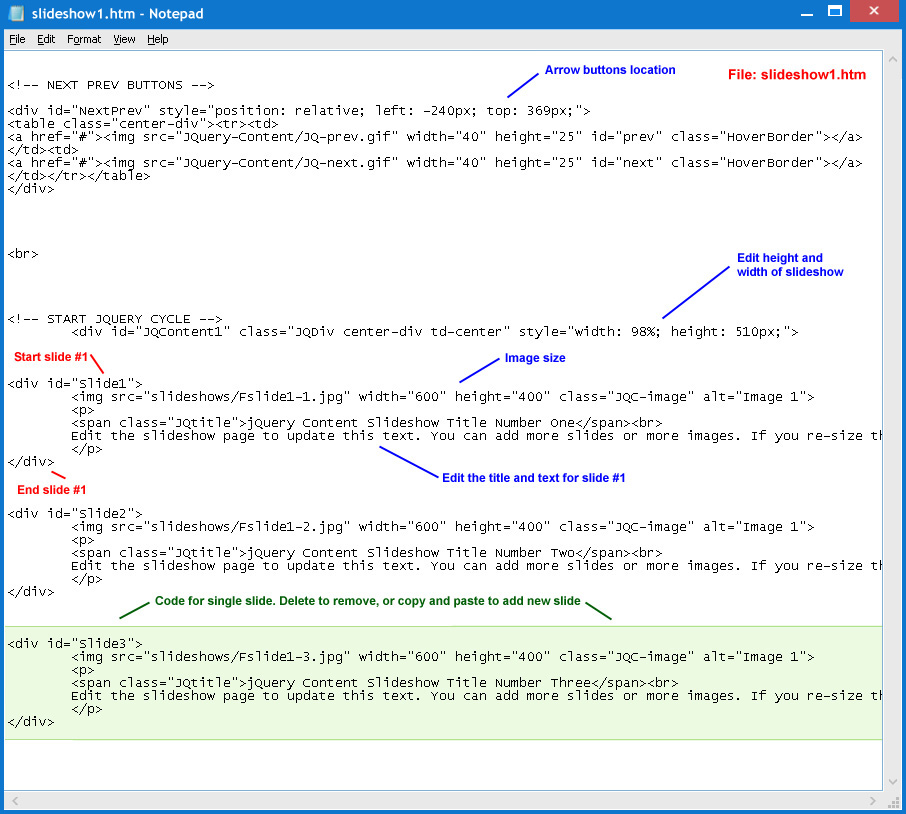Click the scroll-down arrow on the vertical scrollbar
The width and height of the screenshot is (906, 814).
point(893,781)
